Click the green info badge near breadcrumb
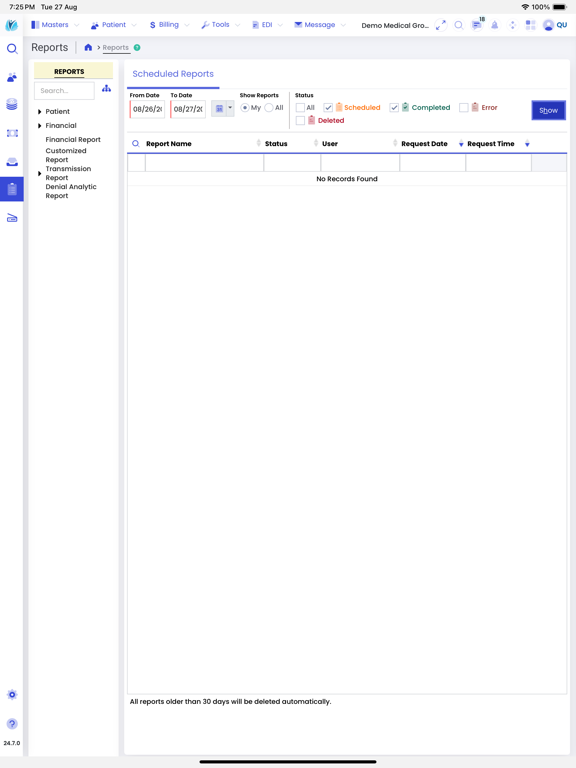 pyautogui.click(x=137, y=48)
